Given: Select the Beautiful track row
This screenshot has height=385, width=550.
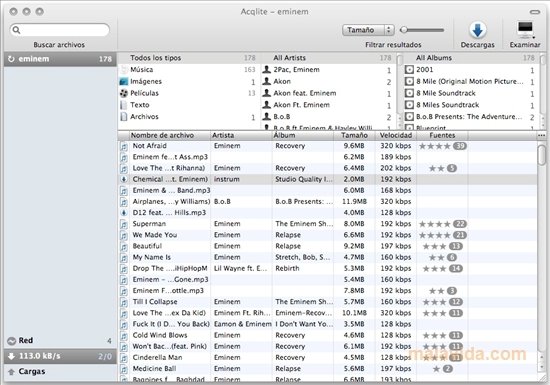Looking at the screenshot, I should click(x=328, y=246).
